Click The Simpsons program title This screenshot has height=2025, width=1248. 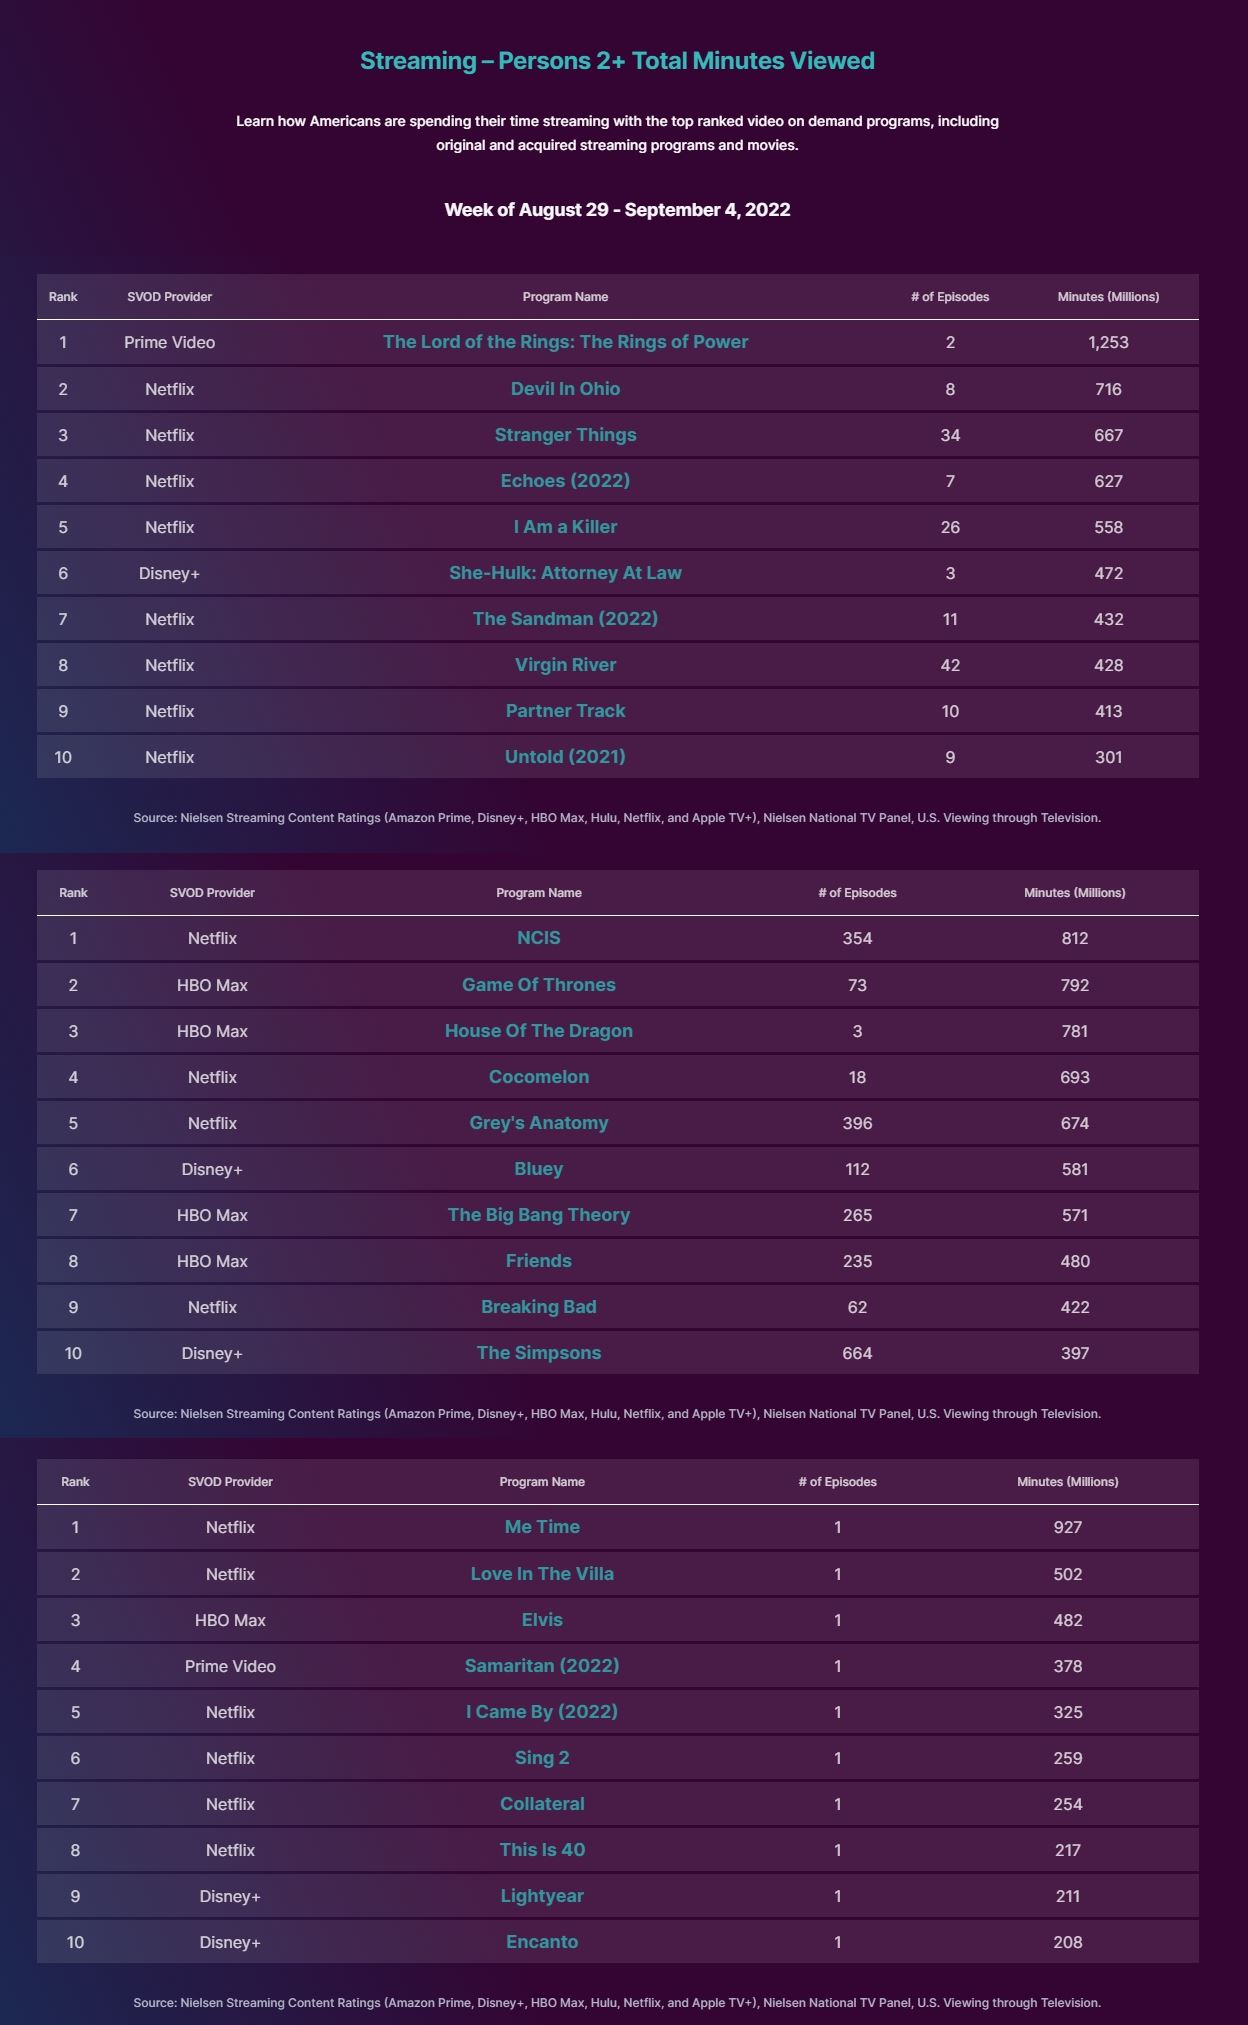(x=538, y=1353)
